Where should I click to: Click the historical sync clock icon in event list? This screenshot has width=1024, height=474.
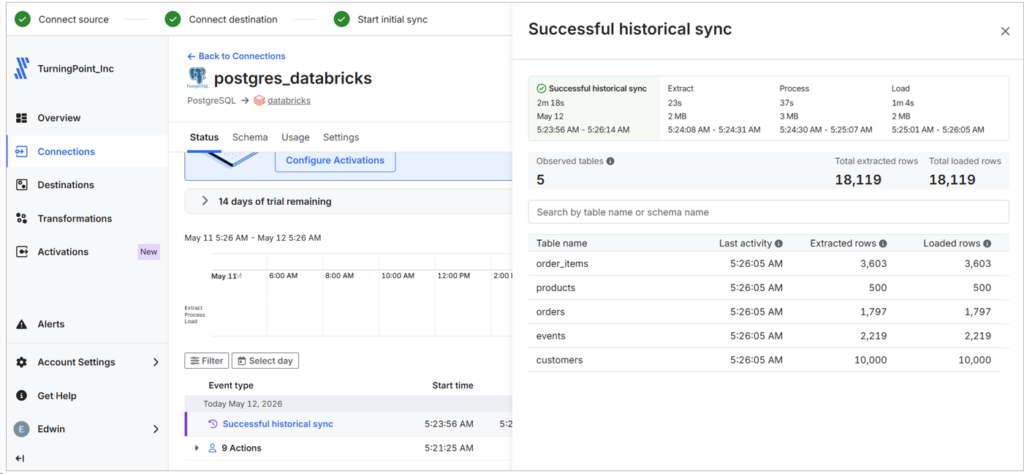point(212,424)
